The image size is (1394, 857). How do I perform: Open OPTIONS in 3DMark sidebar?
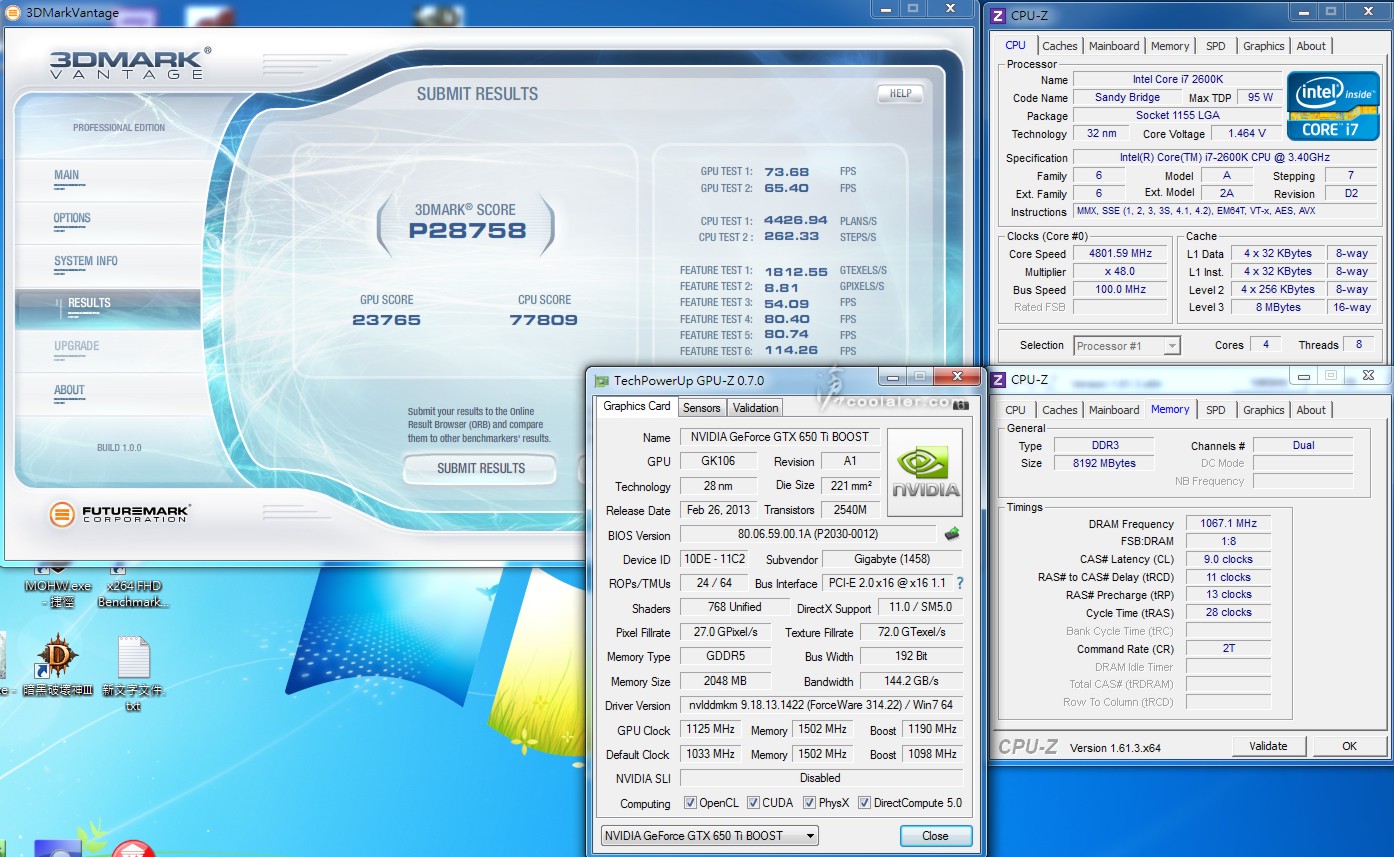(72, 218)
